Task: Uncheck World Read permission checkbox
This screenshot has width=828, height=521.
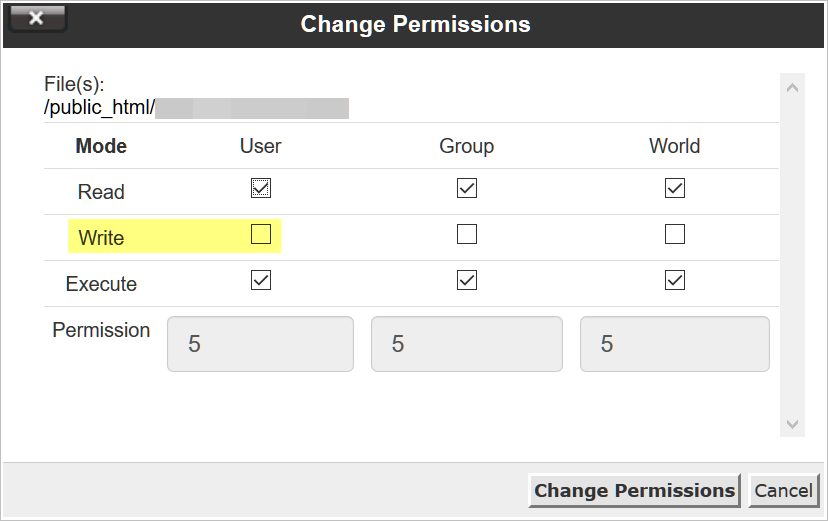Action: tap(675, 188)
